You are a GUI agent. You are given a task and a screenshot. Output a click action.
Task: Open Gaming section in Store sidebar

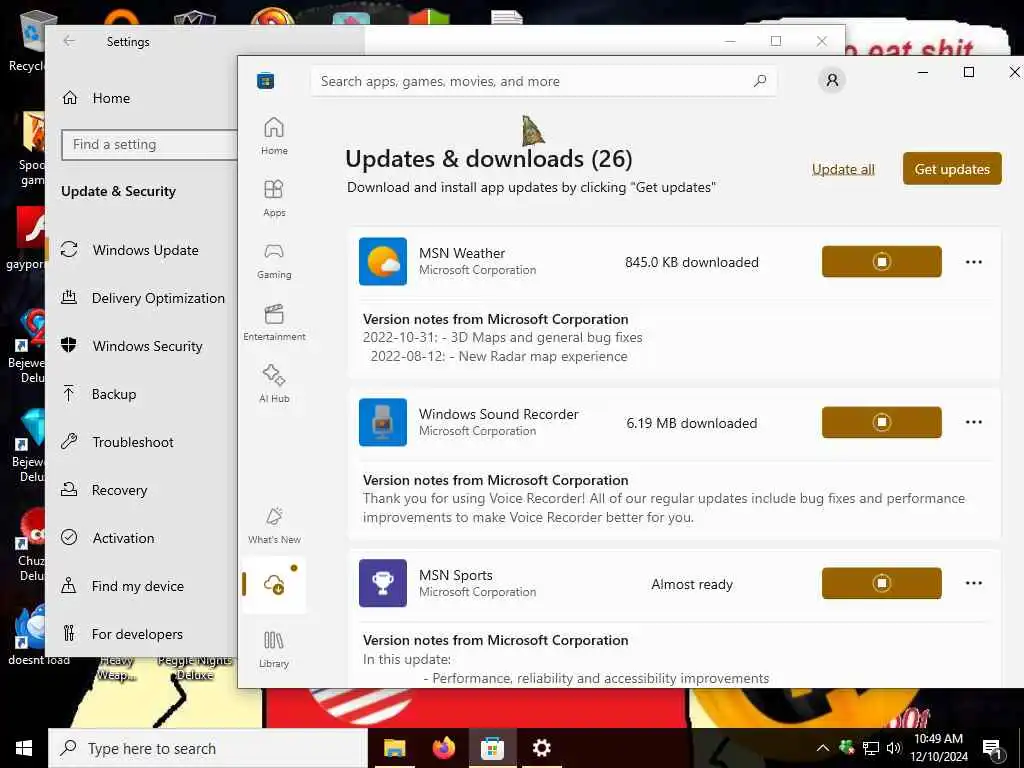tap(274, 260)
